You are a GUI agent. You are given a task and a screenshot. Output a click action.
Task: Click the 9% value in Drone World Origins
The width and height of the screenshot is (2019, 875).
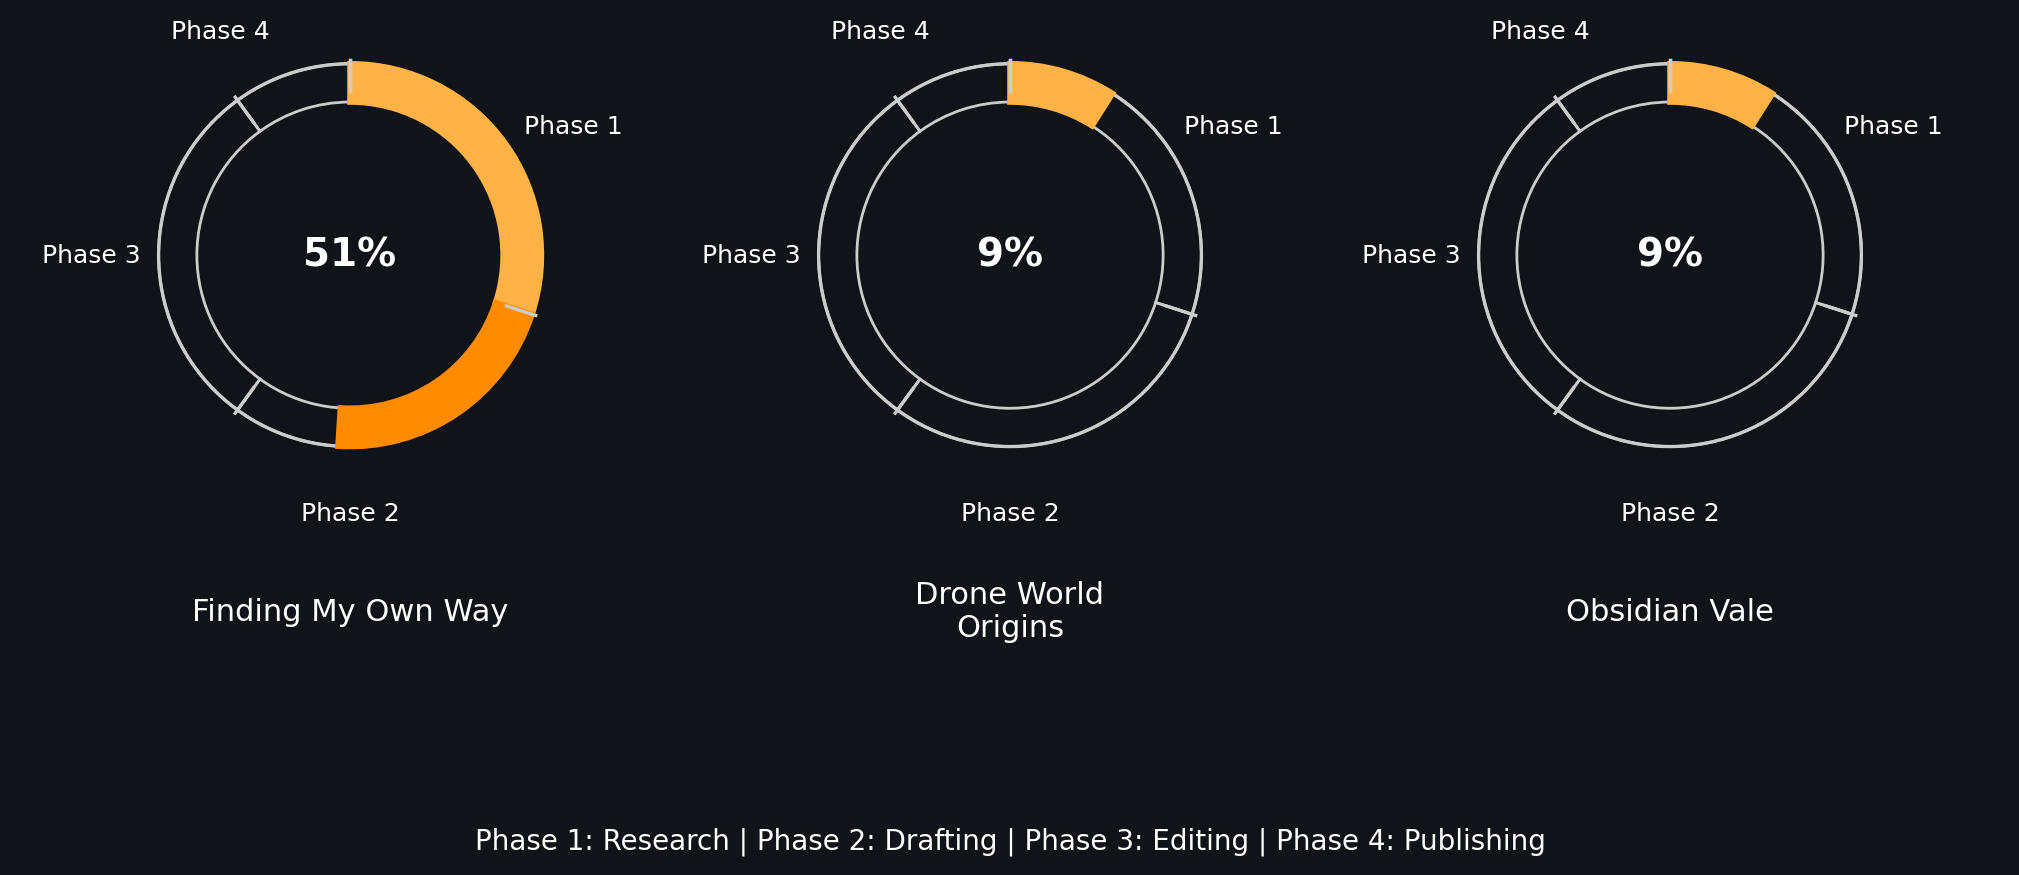[x=1009, y=253]
